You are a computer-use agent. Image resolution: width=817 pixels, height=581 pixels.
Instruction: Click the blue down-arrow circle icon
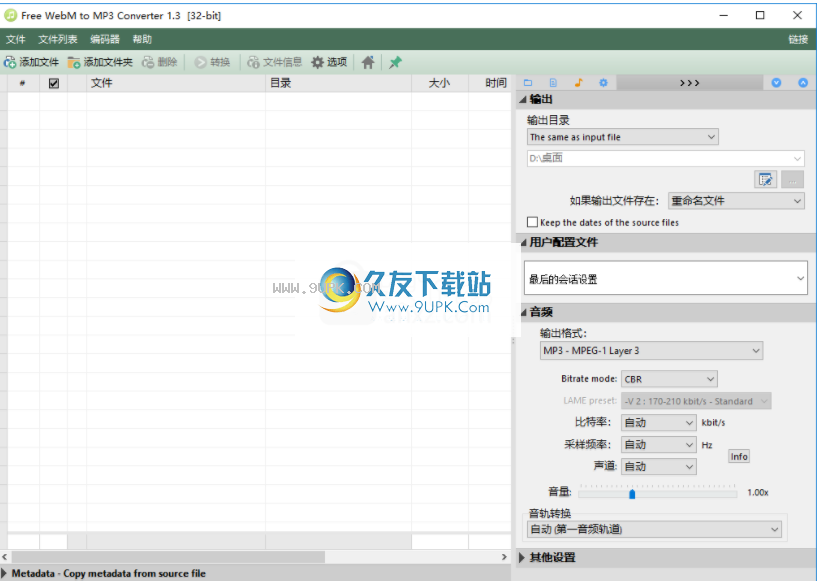(x=776, y=83)
